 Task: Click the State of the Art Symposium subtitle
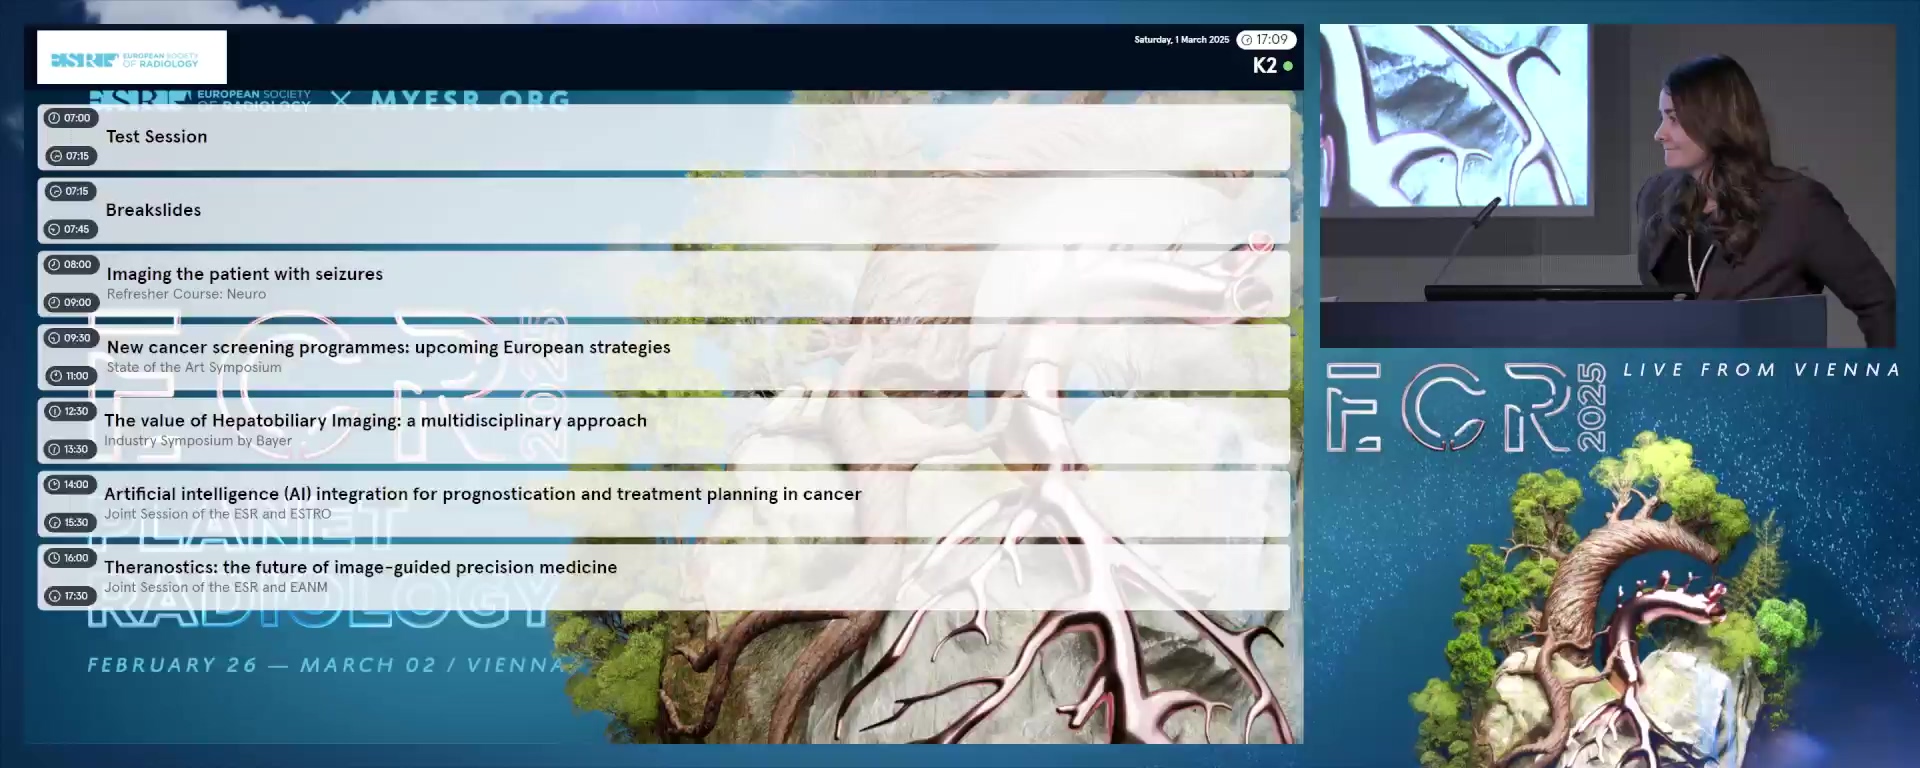[x=194, y=368]
